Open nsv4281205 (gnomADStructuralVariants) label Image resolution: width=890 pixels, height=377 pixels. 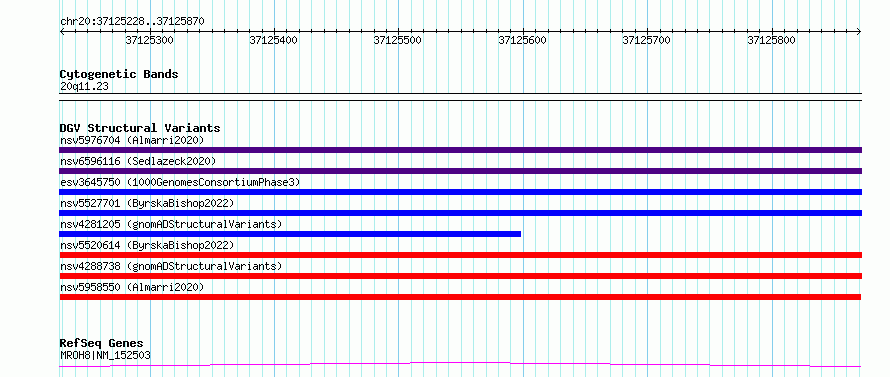click(171, 224)
